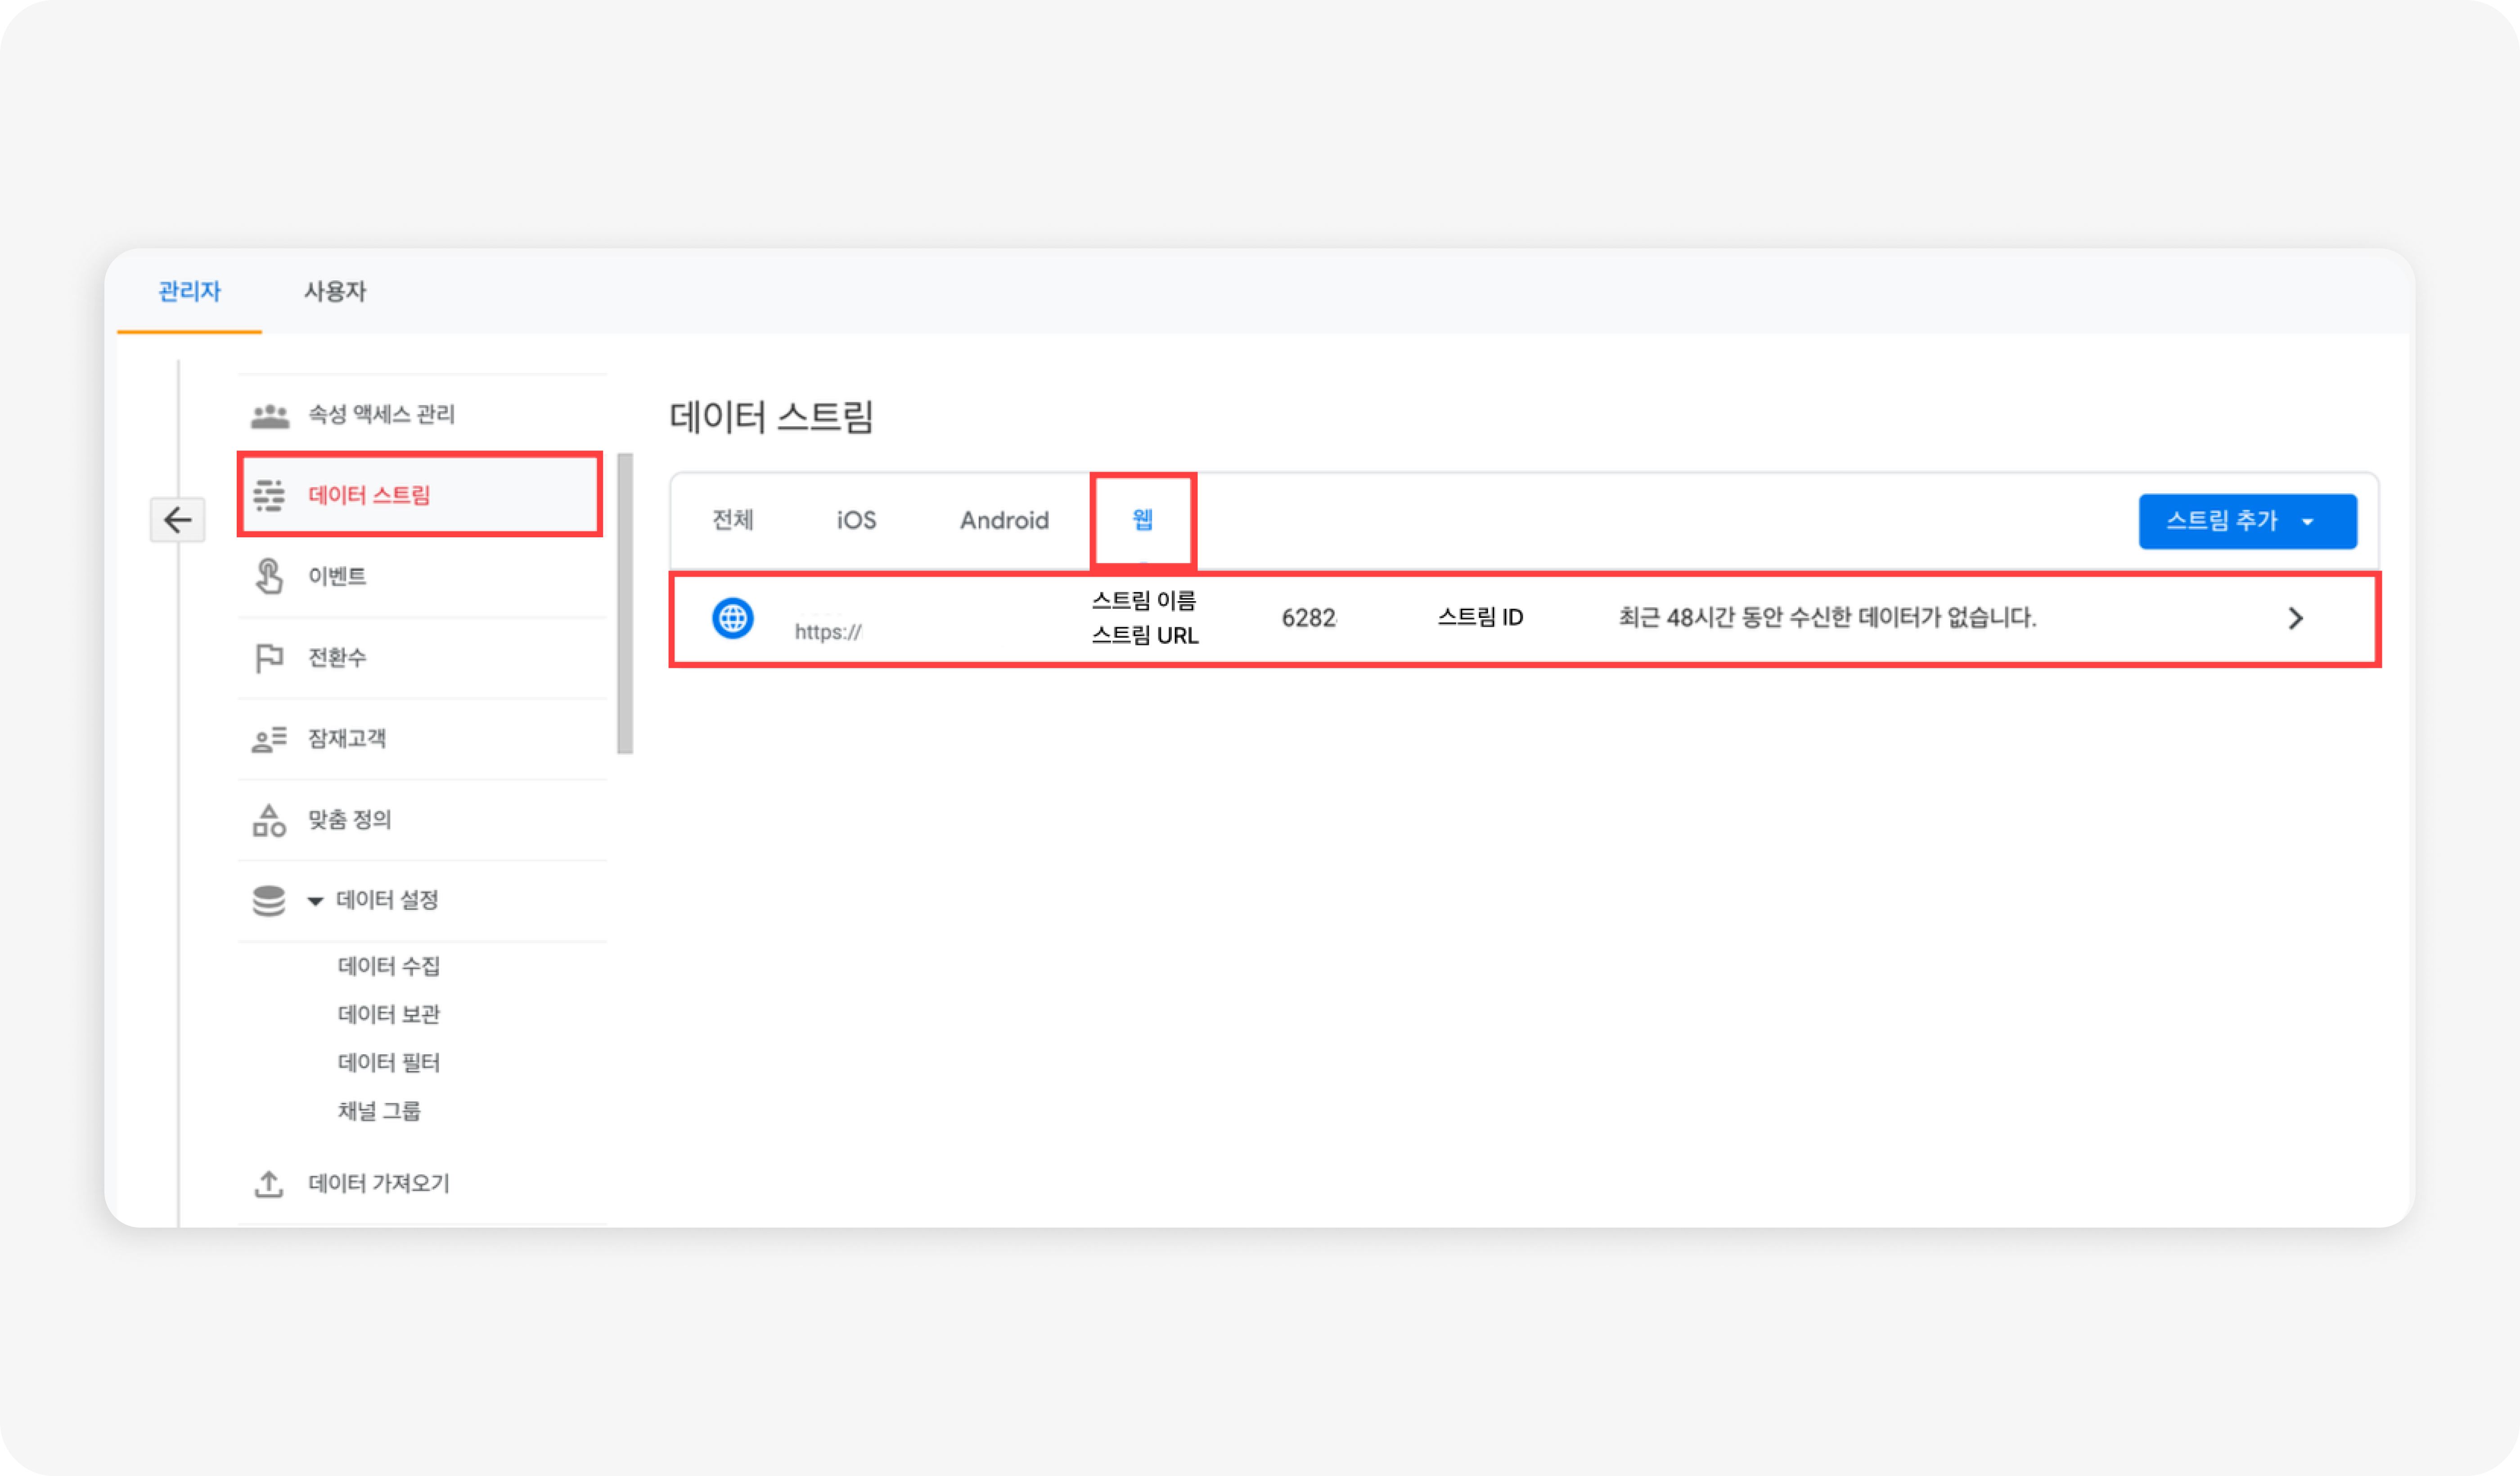This screenshot has width=2520, height=1476.
Task: Open 속성 액세스 관리 menu item
Action: [x=422, y=414]
